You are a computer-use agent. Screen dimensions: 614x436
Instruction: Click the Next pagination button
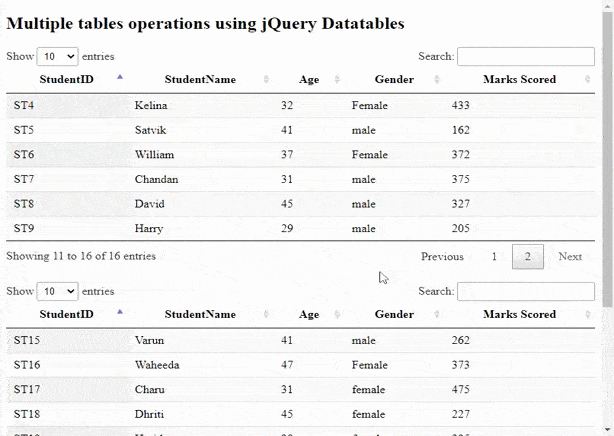[x=570, y=257]
